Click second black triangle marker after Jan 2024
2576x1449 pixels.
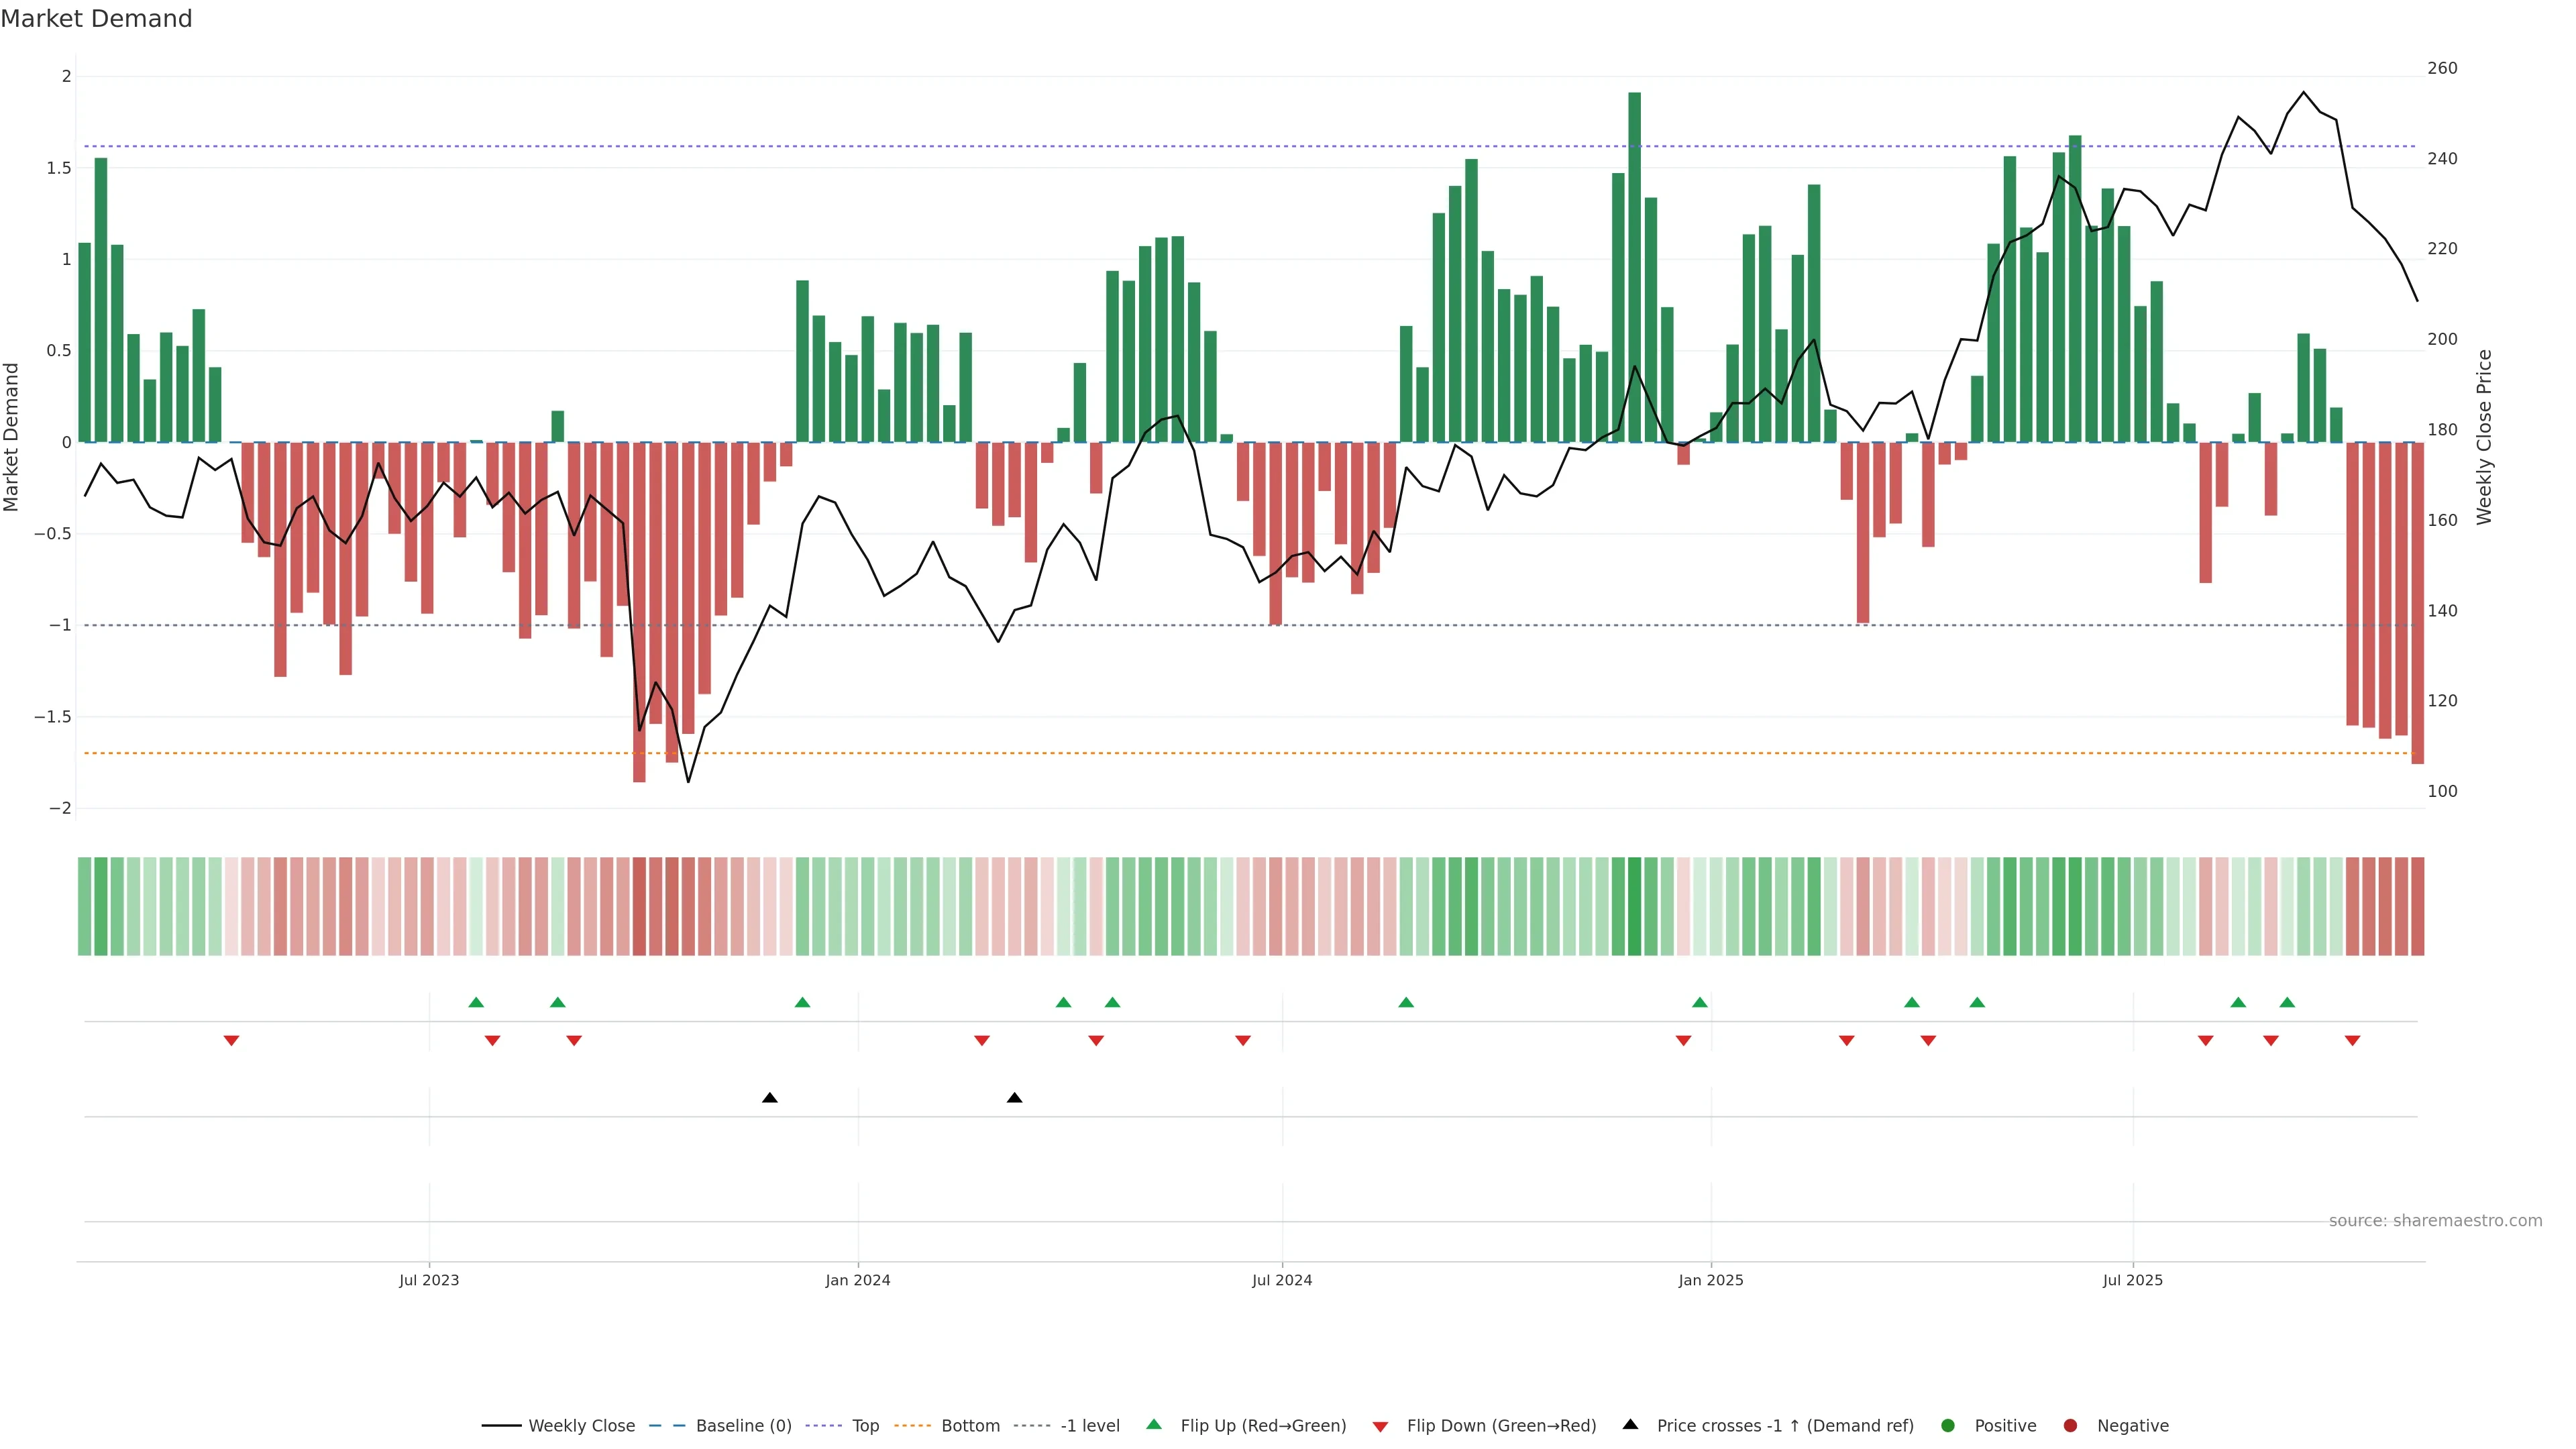pos(1014,1098)
